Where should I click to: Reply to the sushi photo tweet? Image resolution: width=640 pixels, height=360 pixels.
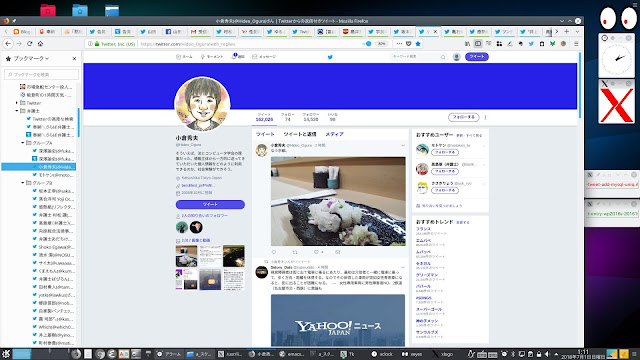coord(274,252)
